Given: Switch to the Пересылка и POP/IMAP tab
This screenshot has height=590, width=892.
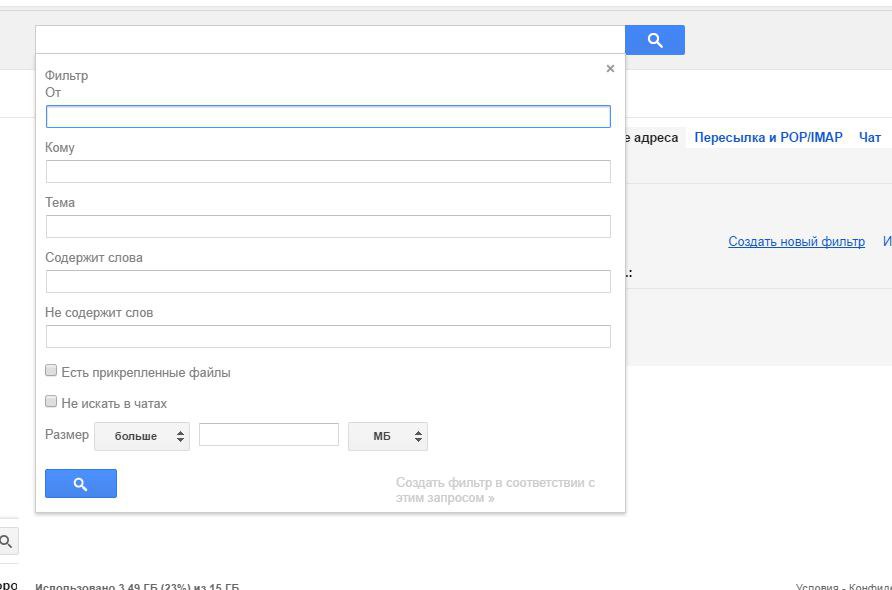Looking at the screenshot, I should click(x=768, y=137).
